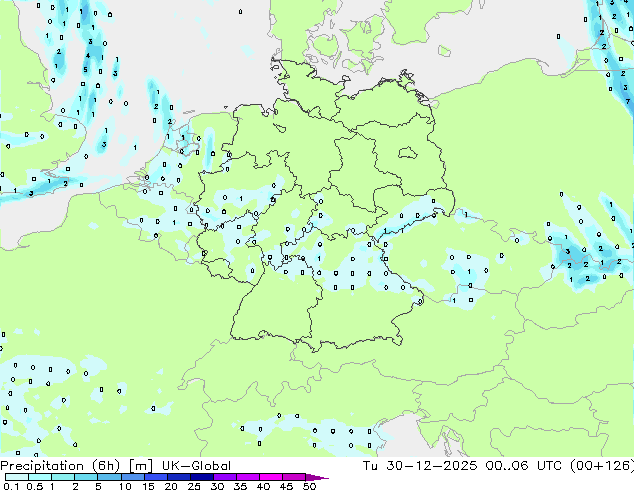Pick the 5–10 legend color swatch

tap(109, 477)
